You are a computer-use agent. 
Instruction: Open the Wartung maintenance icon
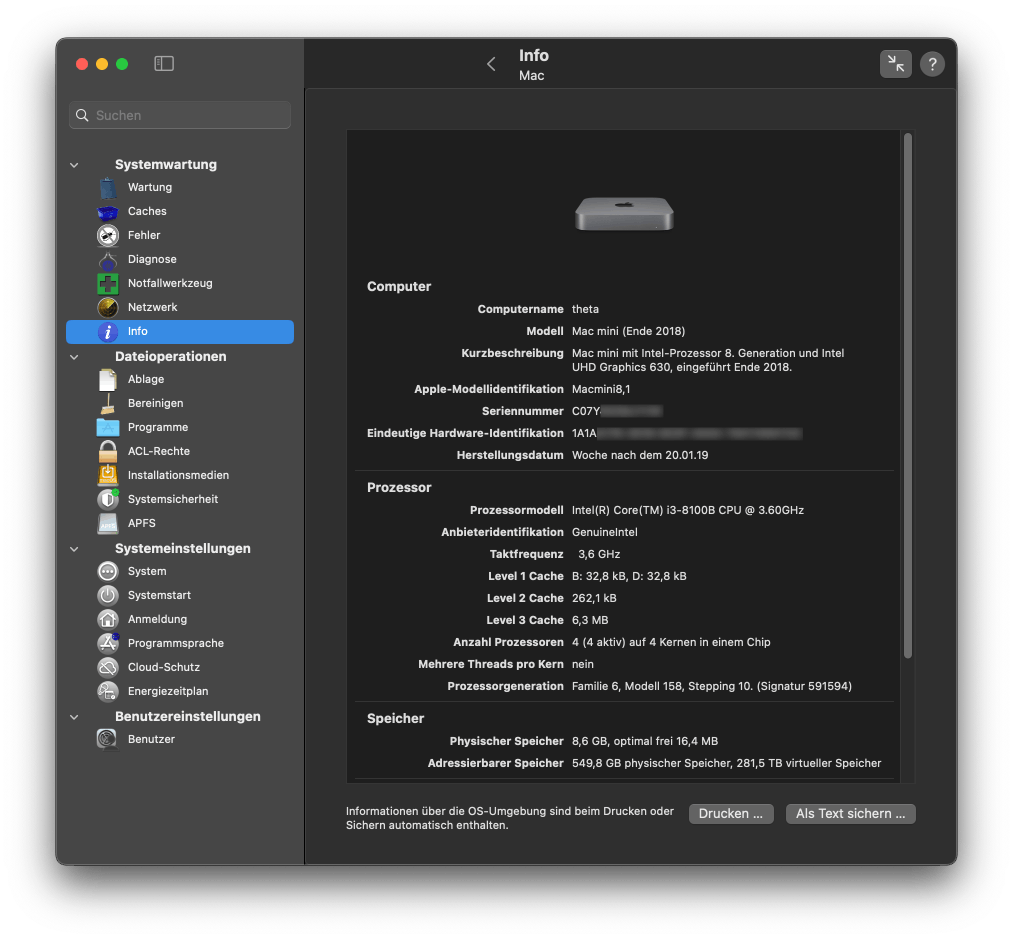pyautogui.click(x=108, y=187)
